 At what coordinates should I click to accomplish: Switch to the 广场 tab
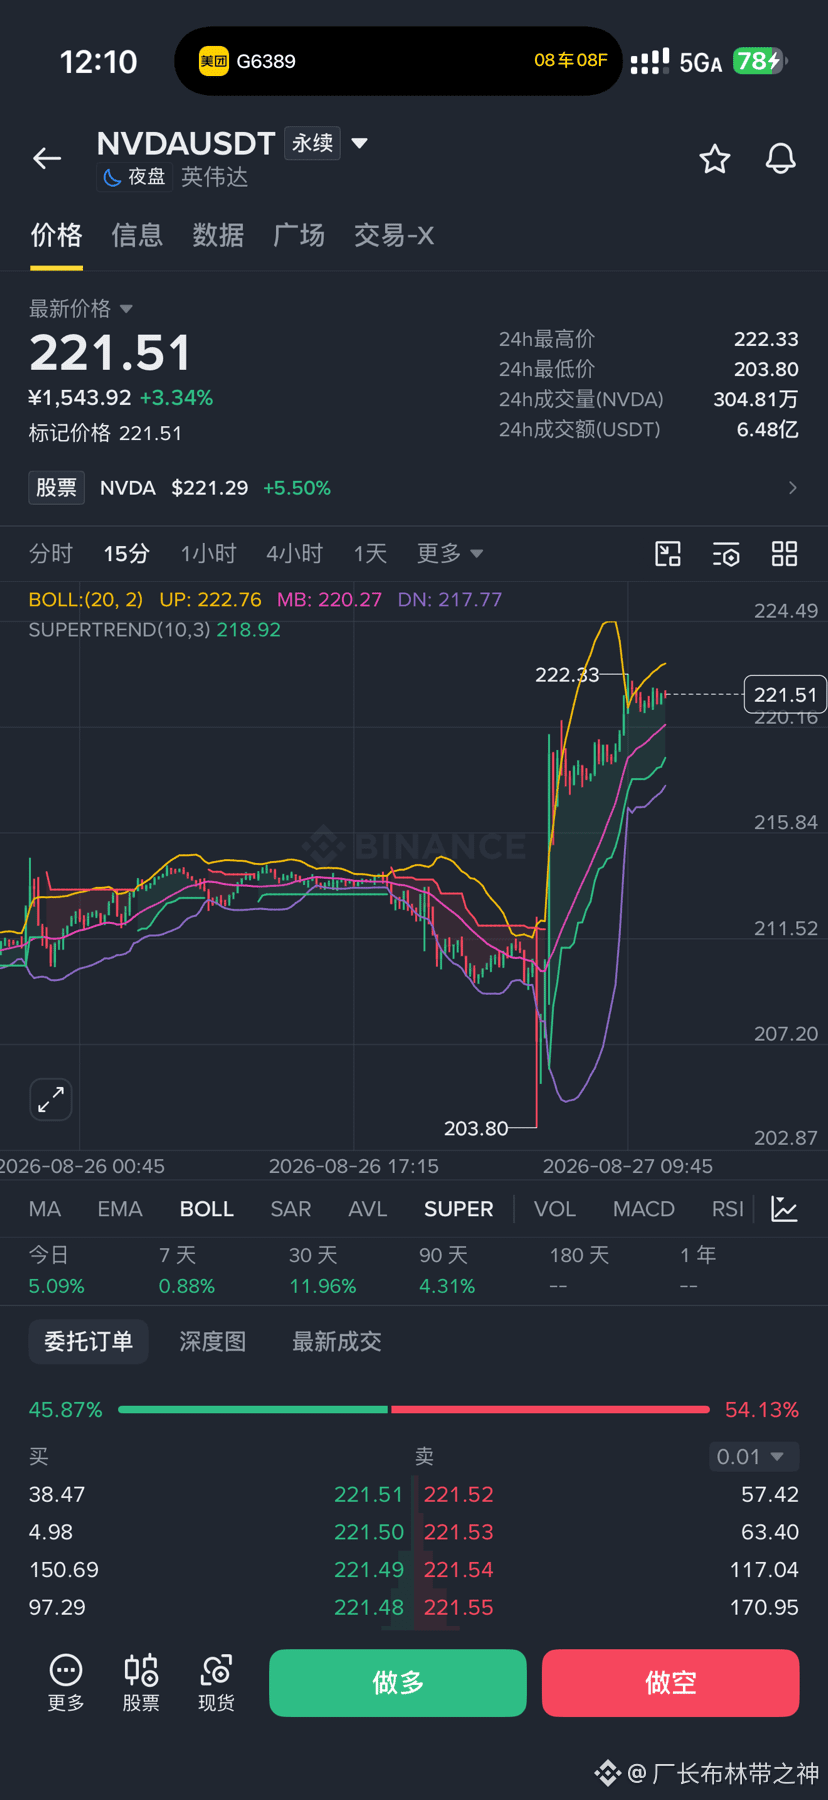(x=299, y=236)
